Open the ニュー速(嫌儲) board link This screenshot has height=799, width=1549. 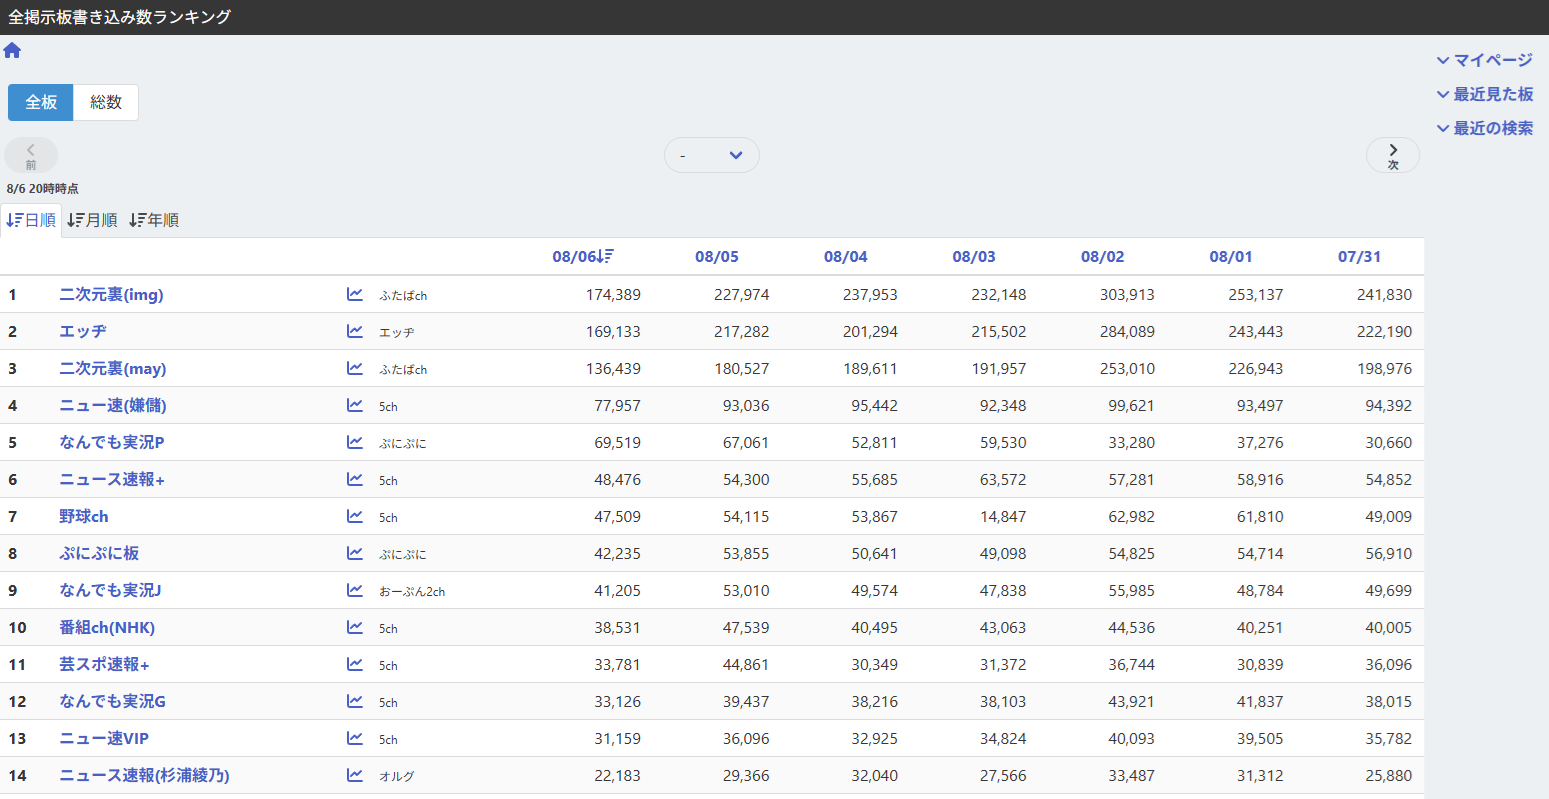[x=113, y=406]
